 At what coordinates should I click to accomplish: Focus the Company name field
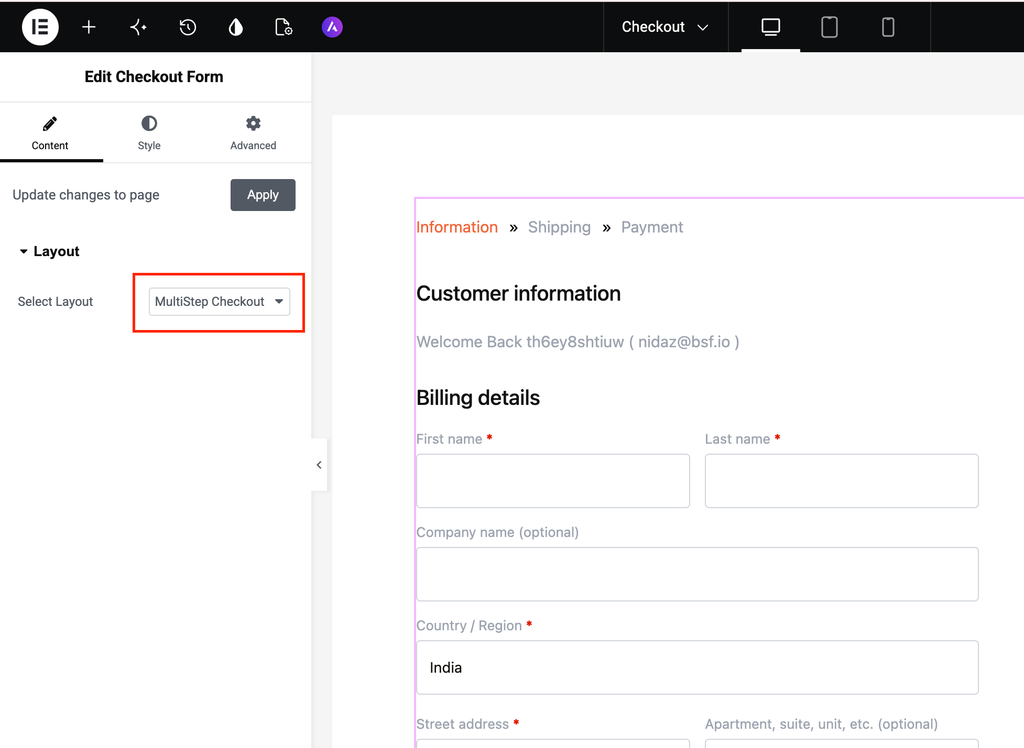pyautogui.click(x=697, y=574)
